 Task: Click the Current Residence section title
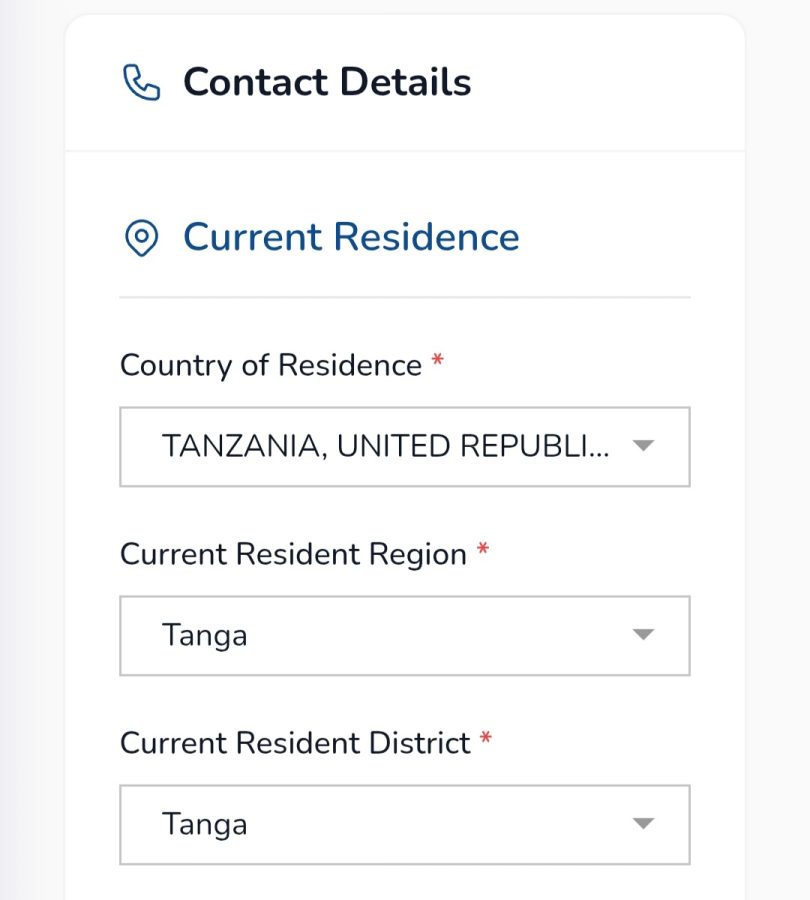click(351, 238)
